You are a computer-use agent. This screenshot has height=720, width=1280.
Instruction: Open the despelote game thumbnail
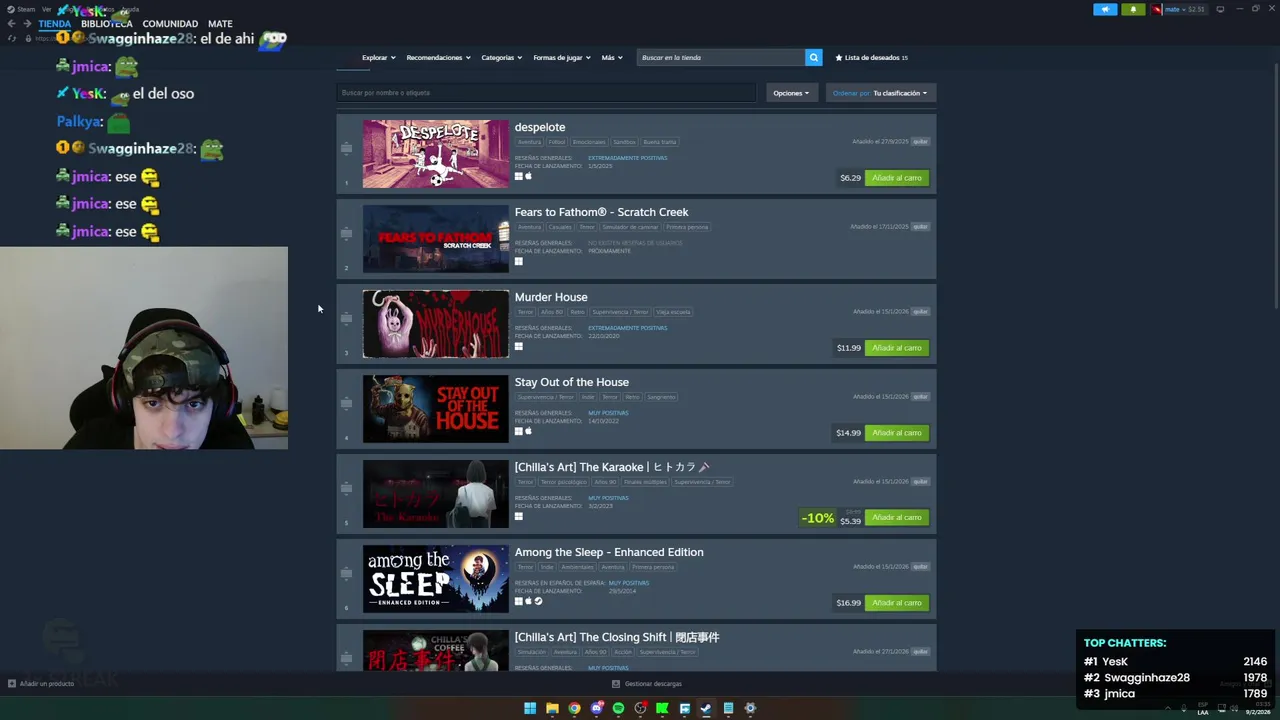pyautogui.click(x=436, y=154)
